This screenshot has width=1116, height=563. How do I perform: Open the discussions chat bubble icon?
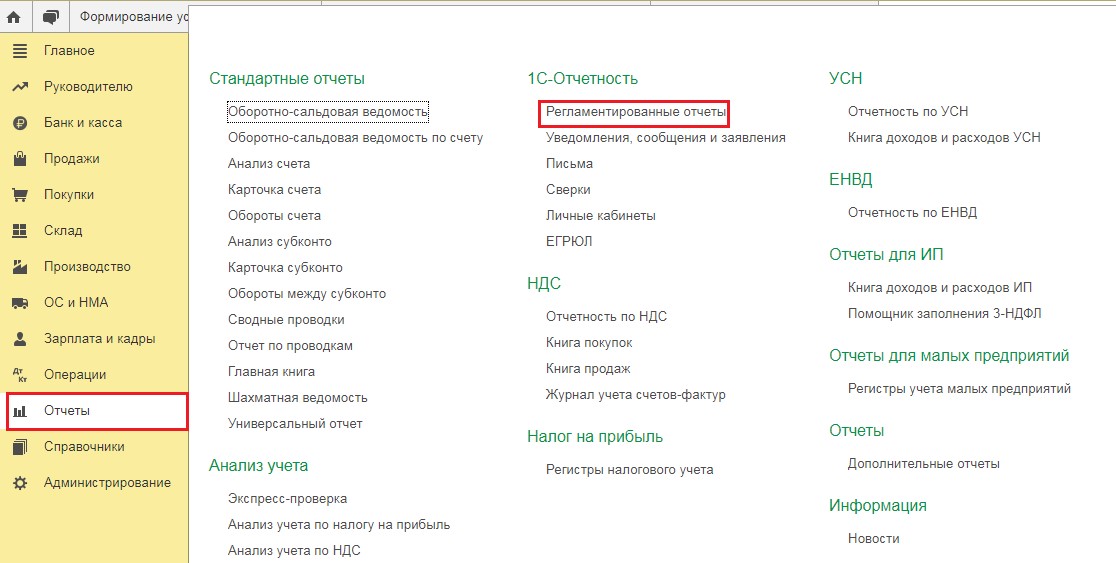[51, 16]
